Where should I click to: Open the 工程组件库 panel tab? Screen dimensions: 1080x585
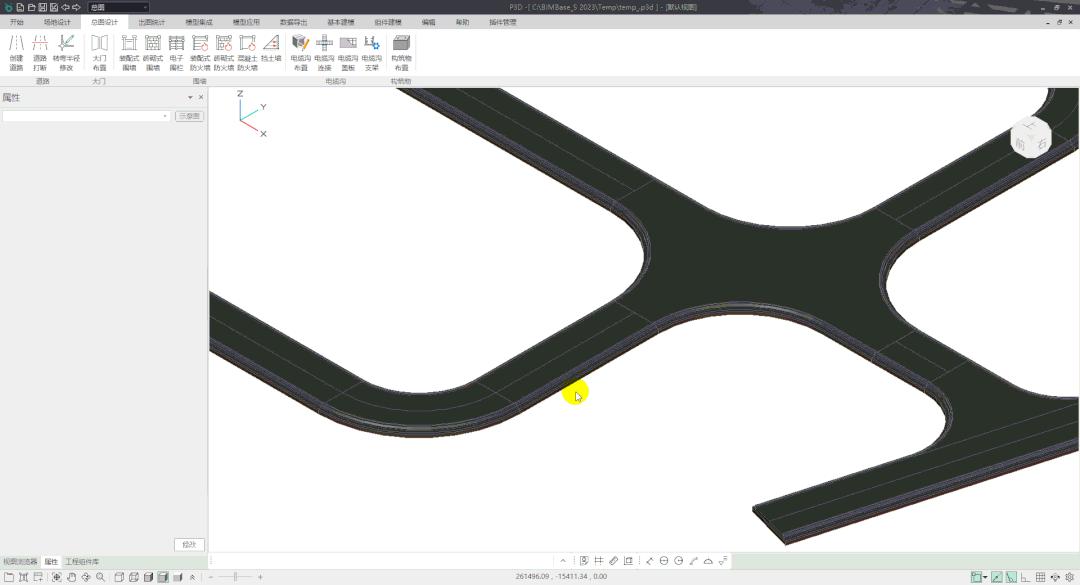click(82, 562)
